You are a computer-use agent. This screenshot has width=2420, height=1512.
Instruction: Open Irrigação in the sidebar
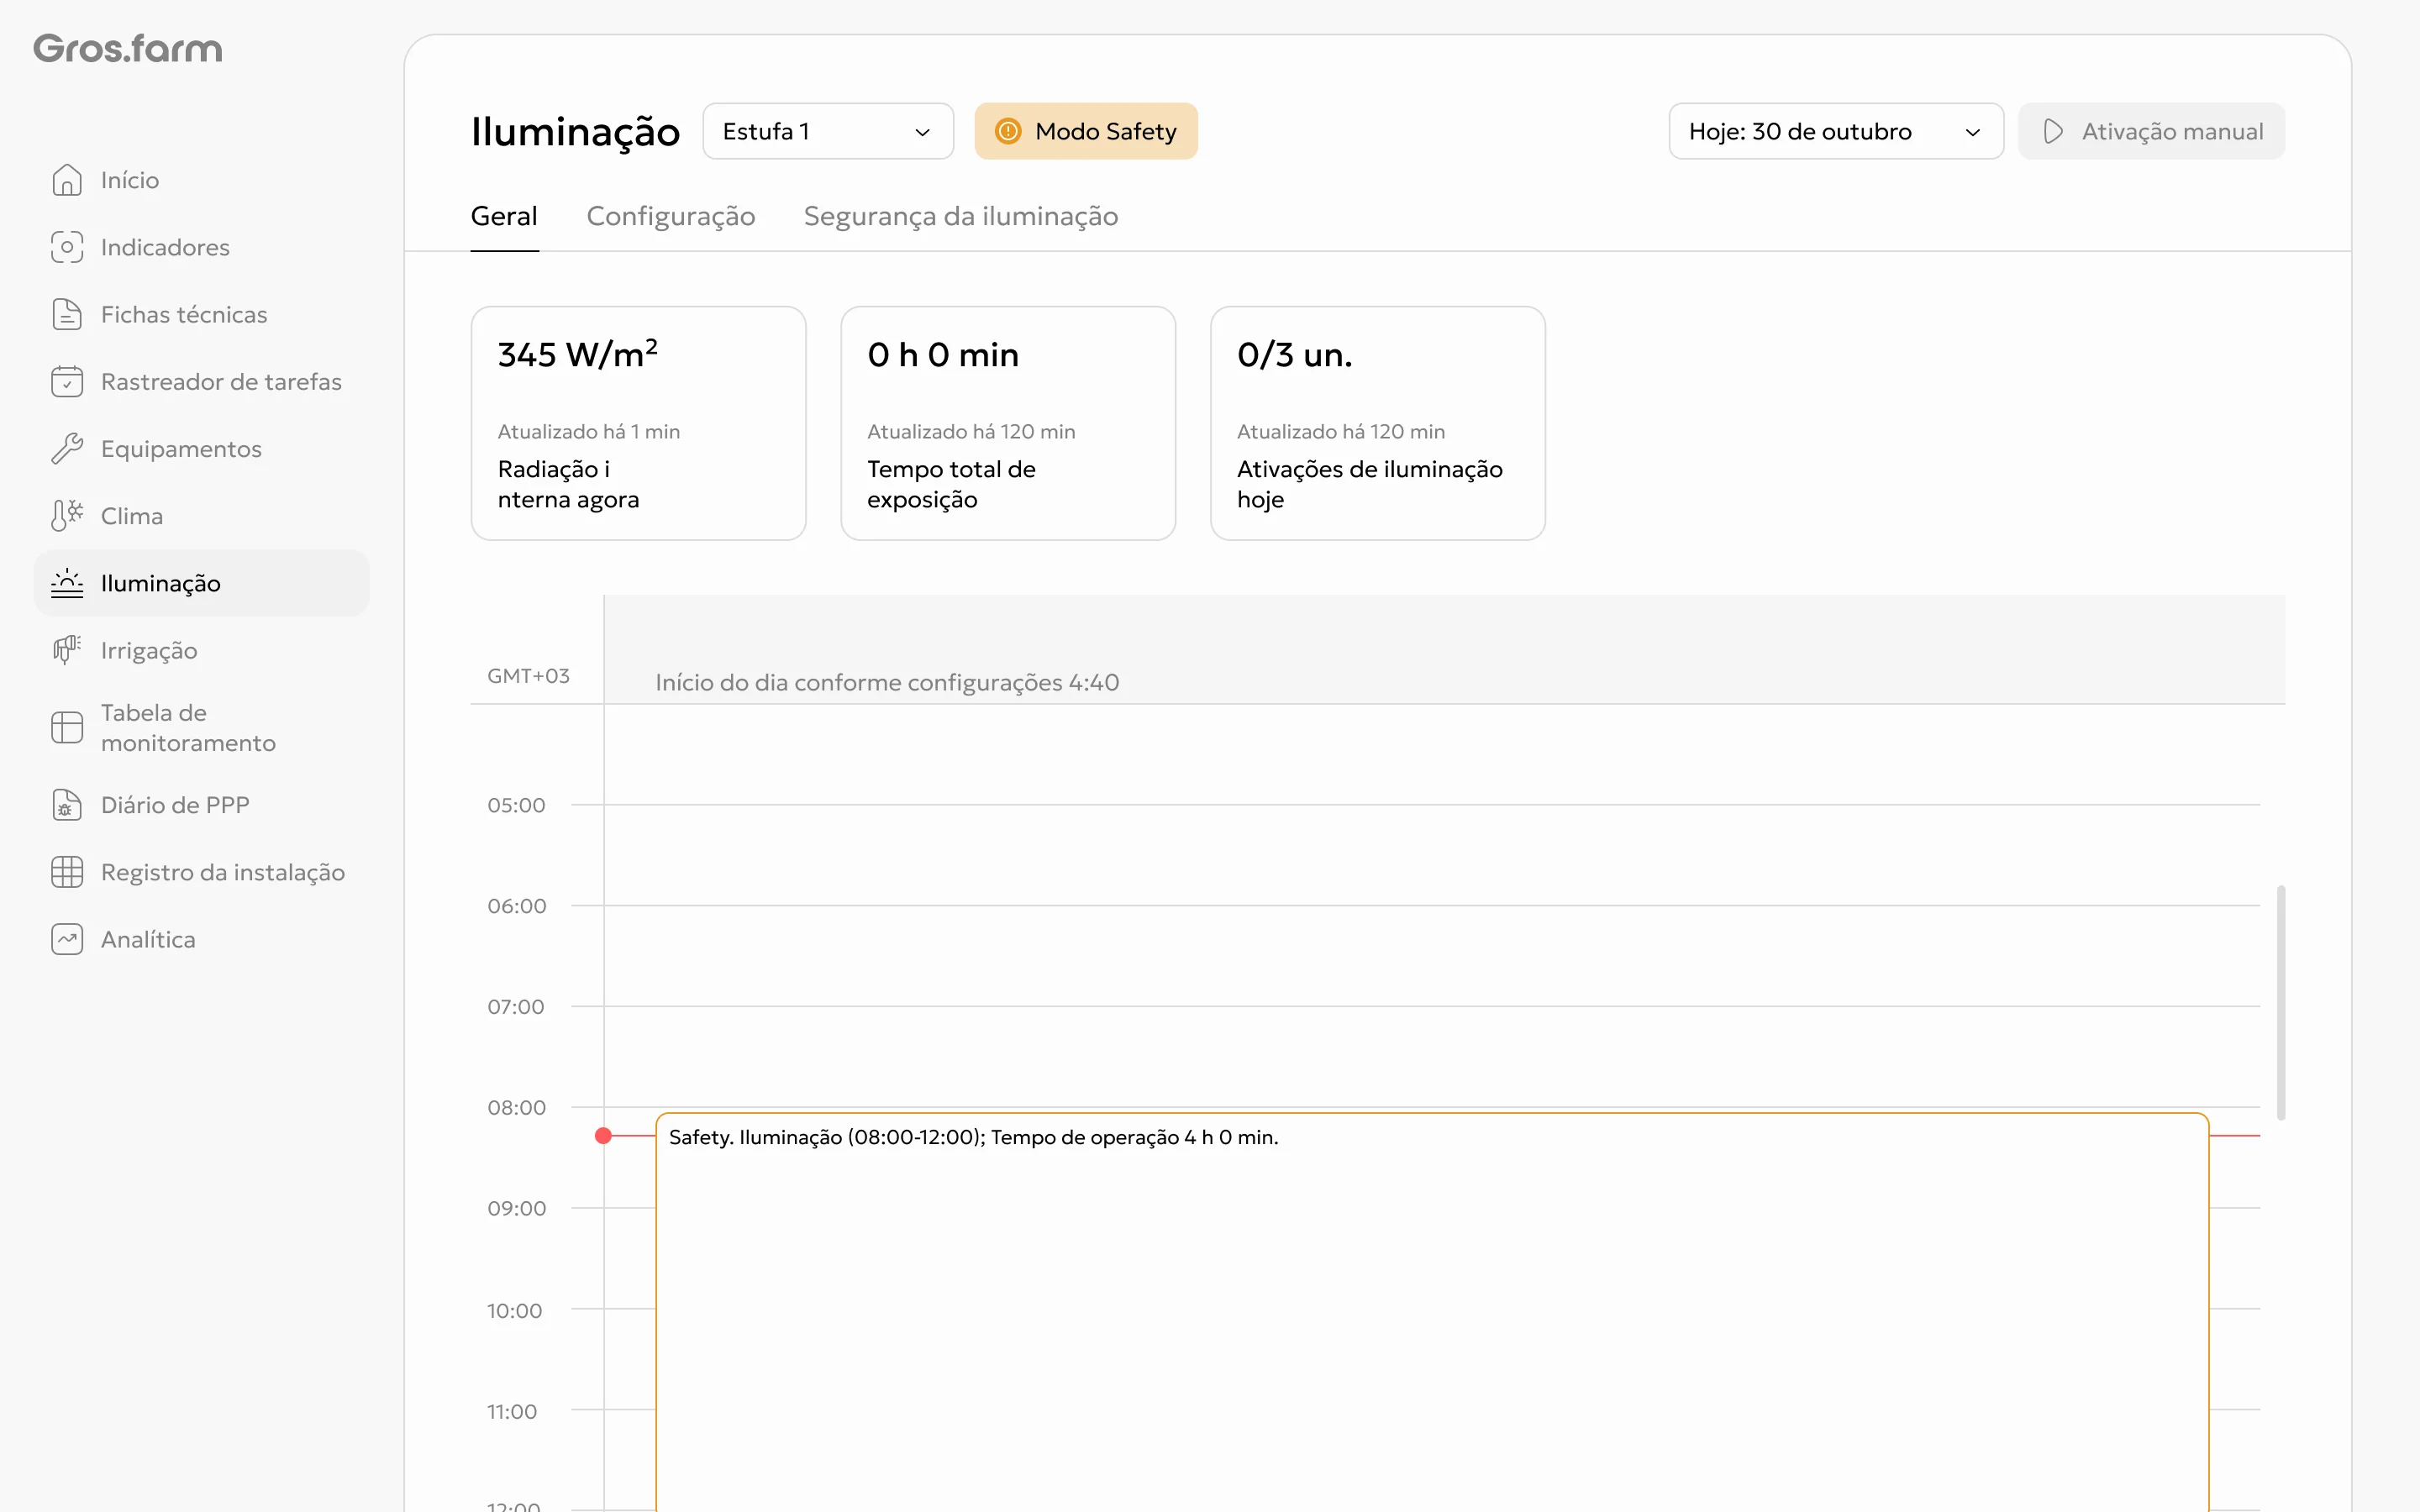(201, 650)
